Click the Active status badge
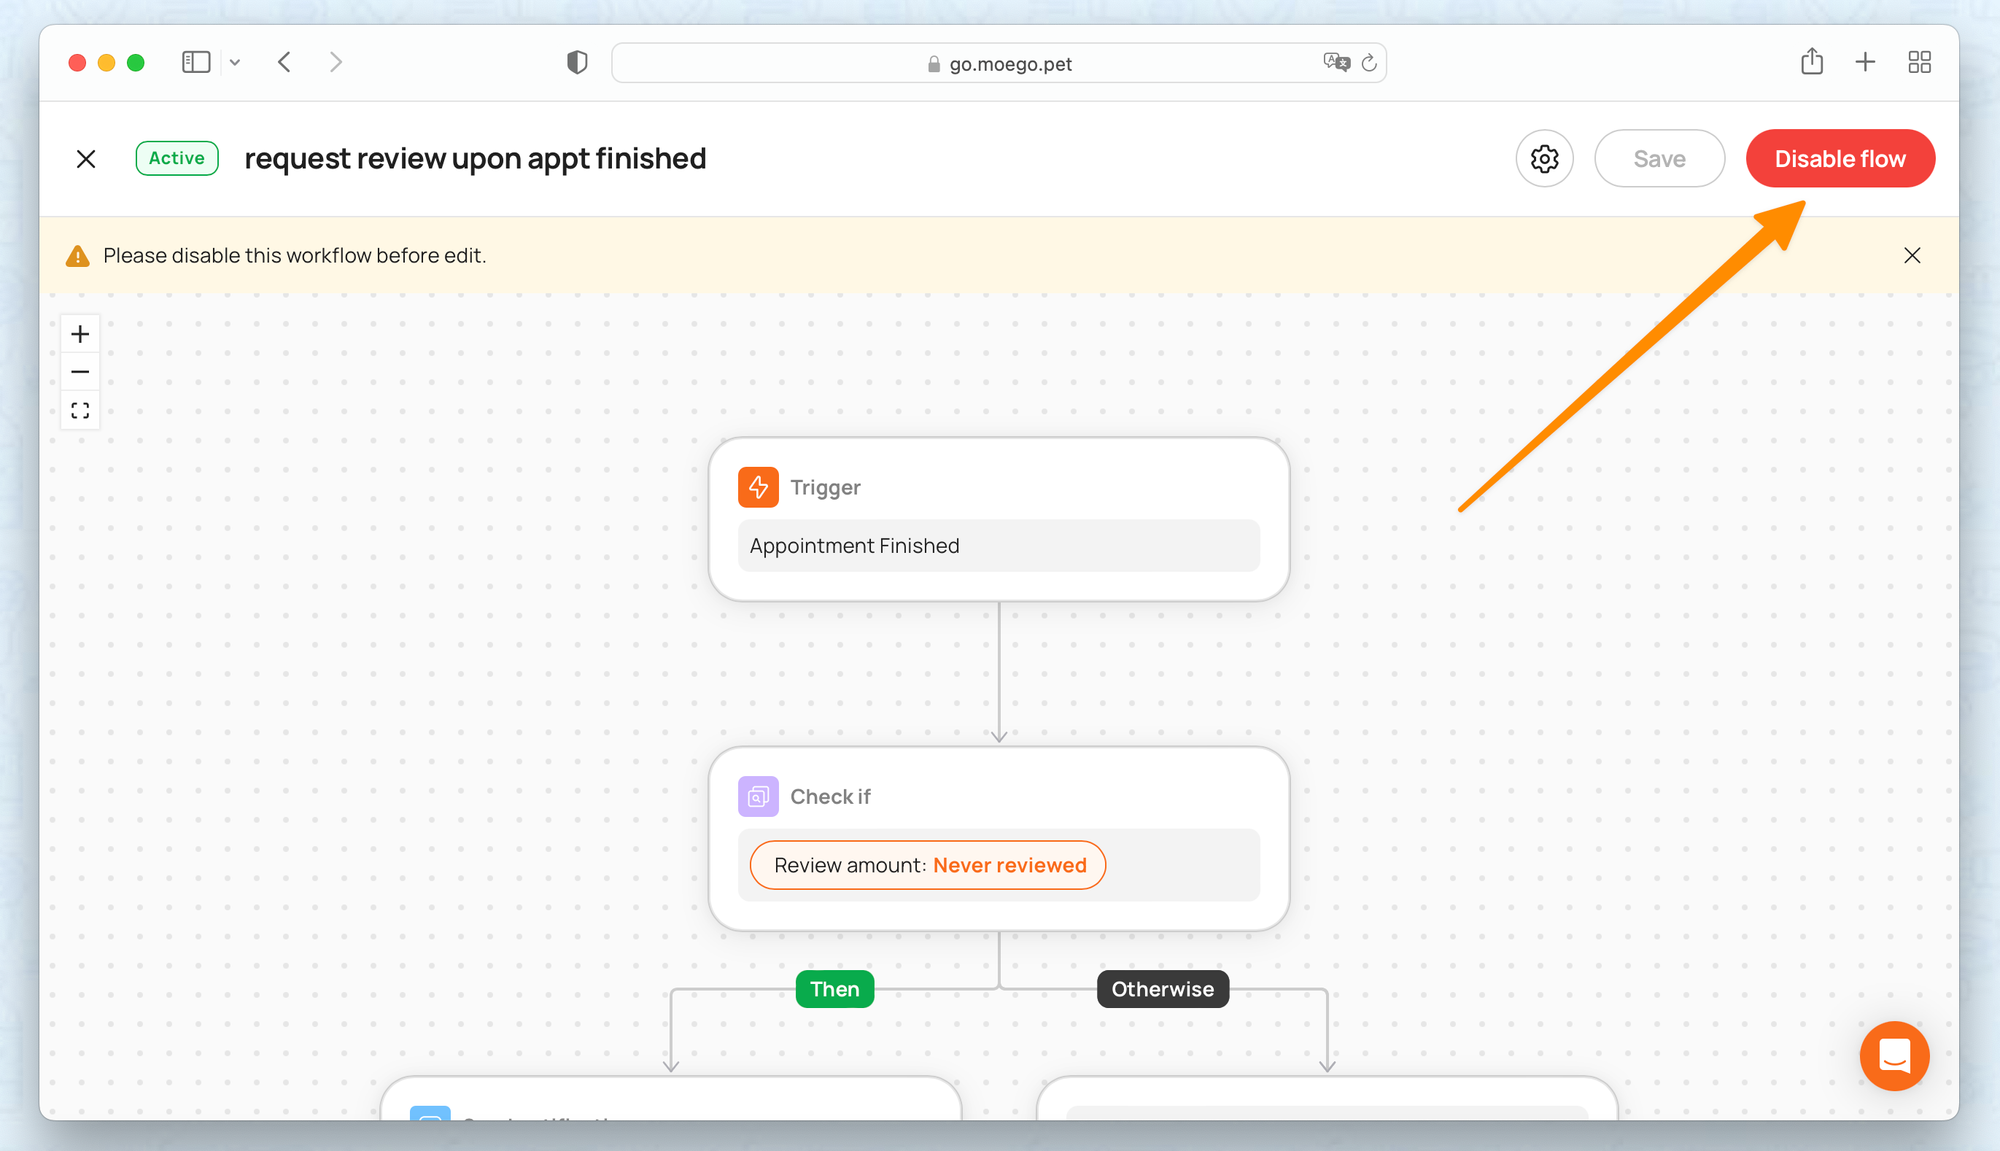 [x=177, y=158]
